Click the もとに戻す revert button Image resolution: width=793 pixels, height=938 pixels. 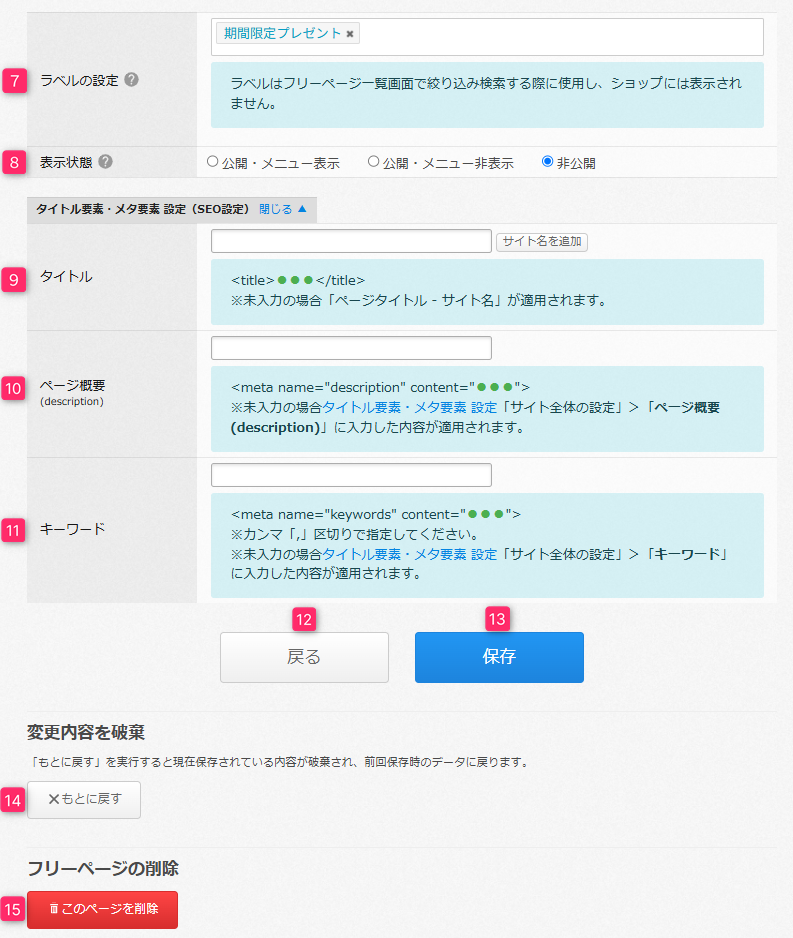coord(84,800)
